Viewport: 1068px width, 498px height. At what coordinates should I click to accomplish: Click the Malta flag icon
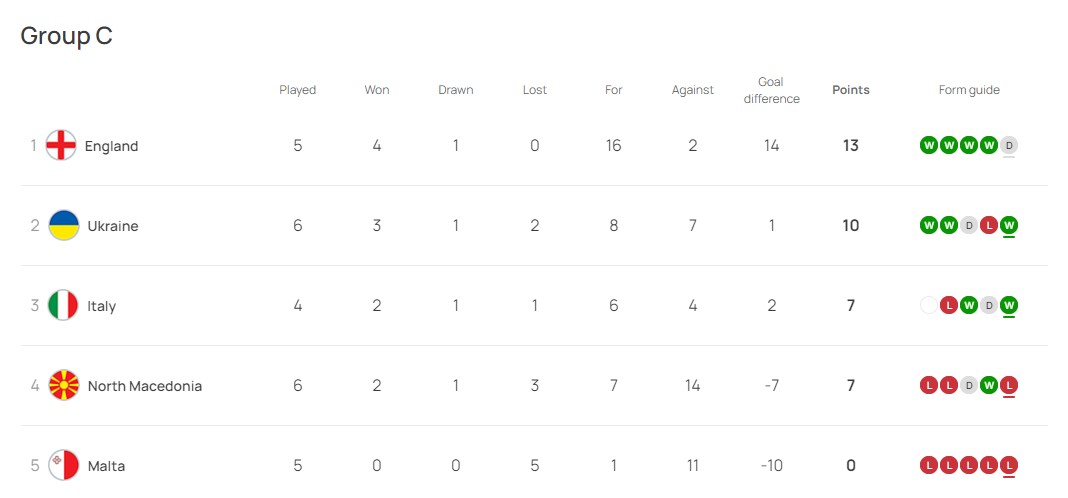tap(64, 465)
